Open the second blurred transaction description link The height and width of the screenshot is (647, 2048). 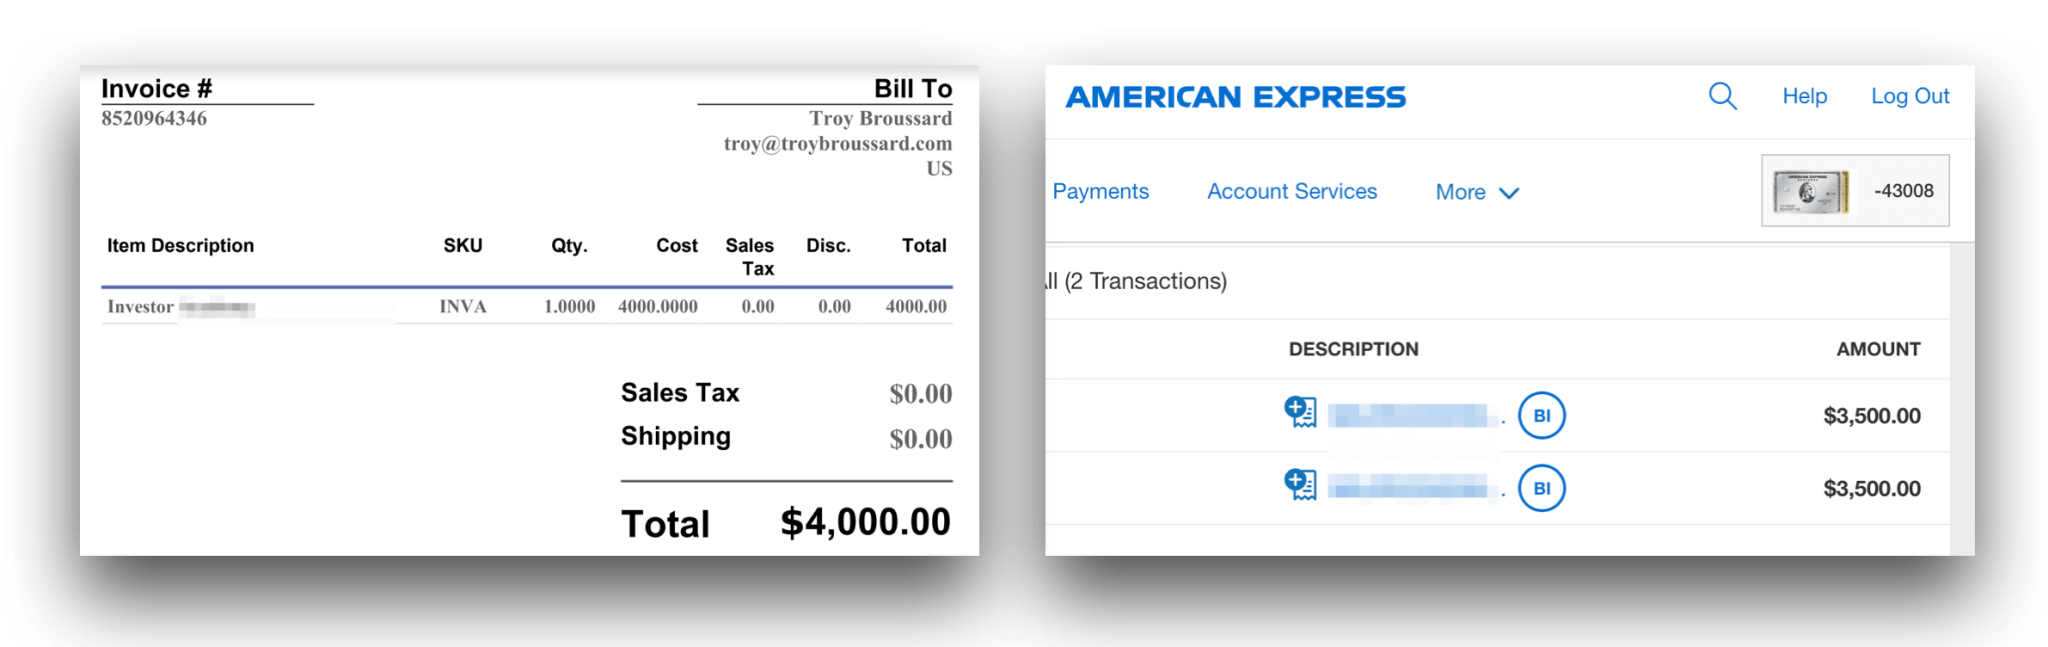point(1410,488)
